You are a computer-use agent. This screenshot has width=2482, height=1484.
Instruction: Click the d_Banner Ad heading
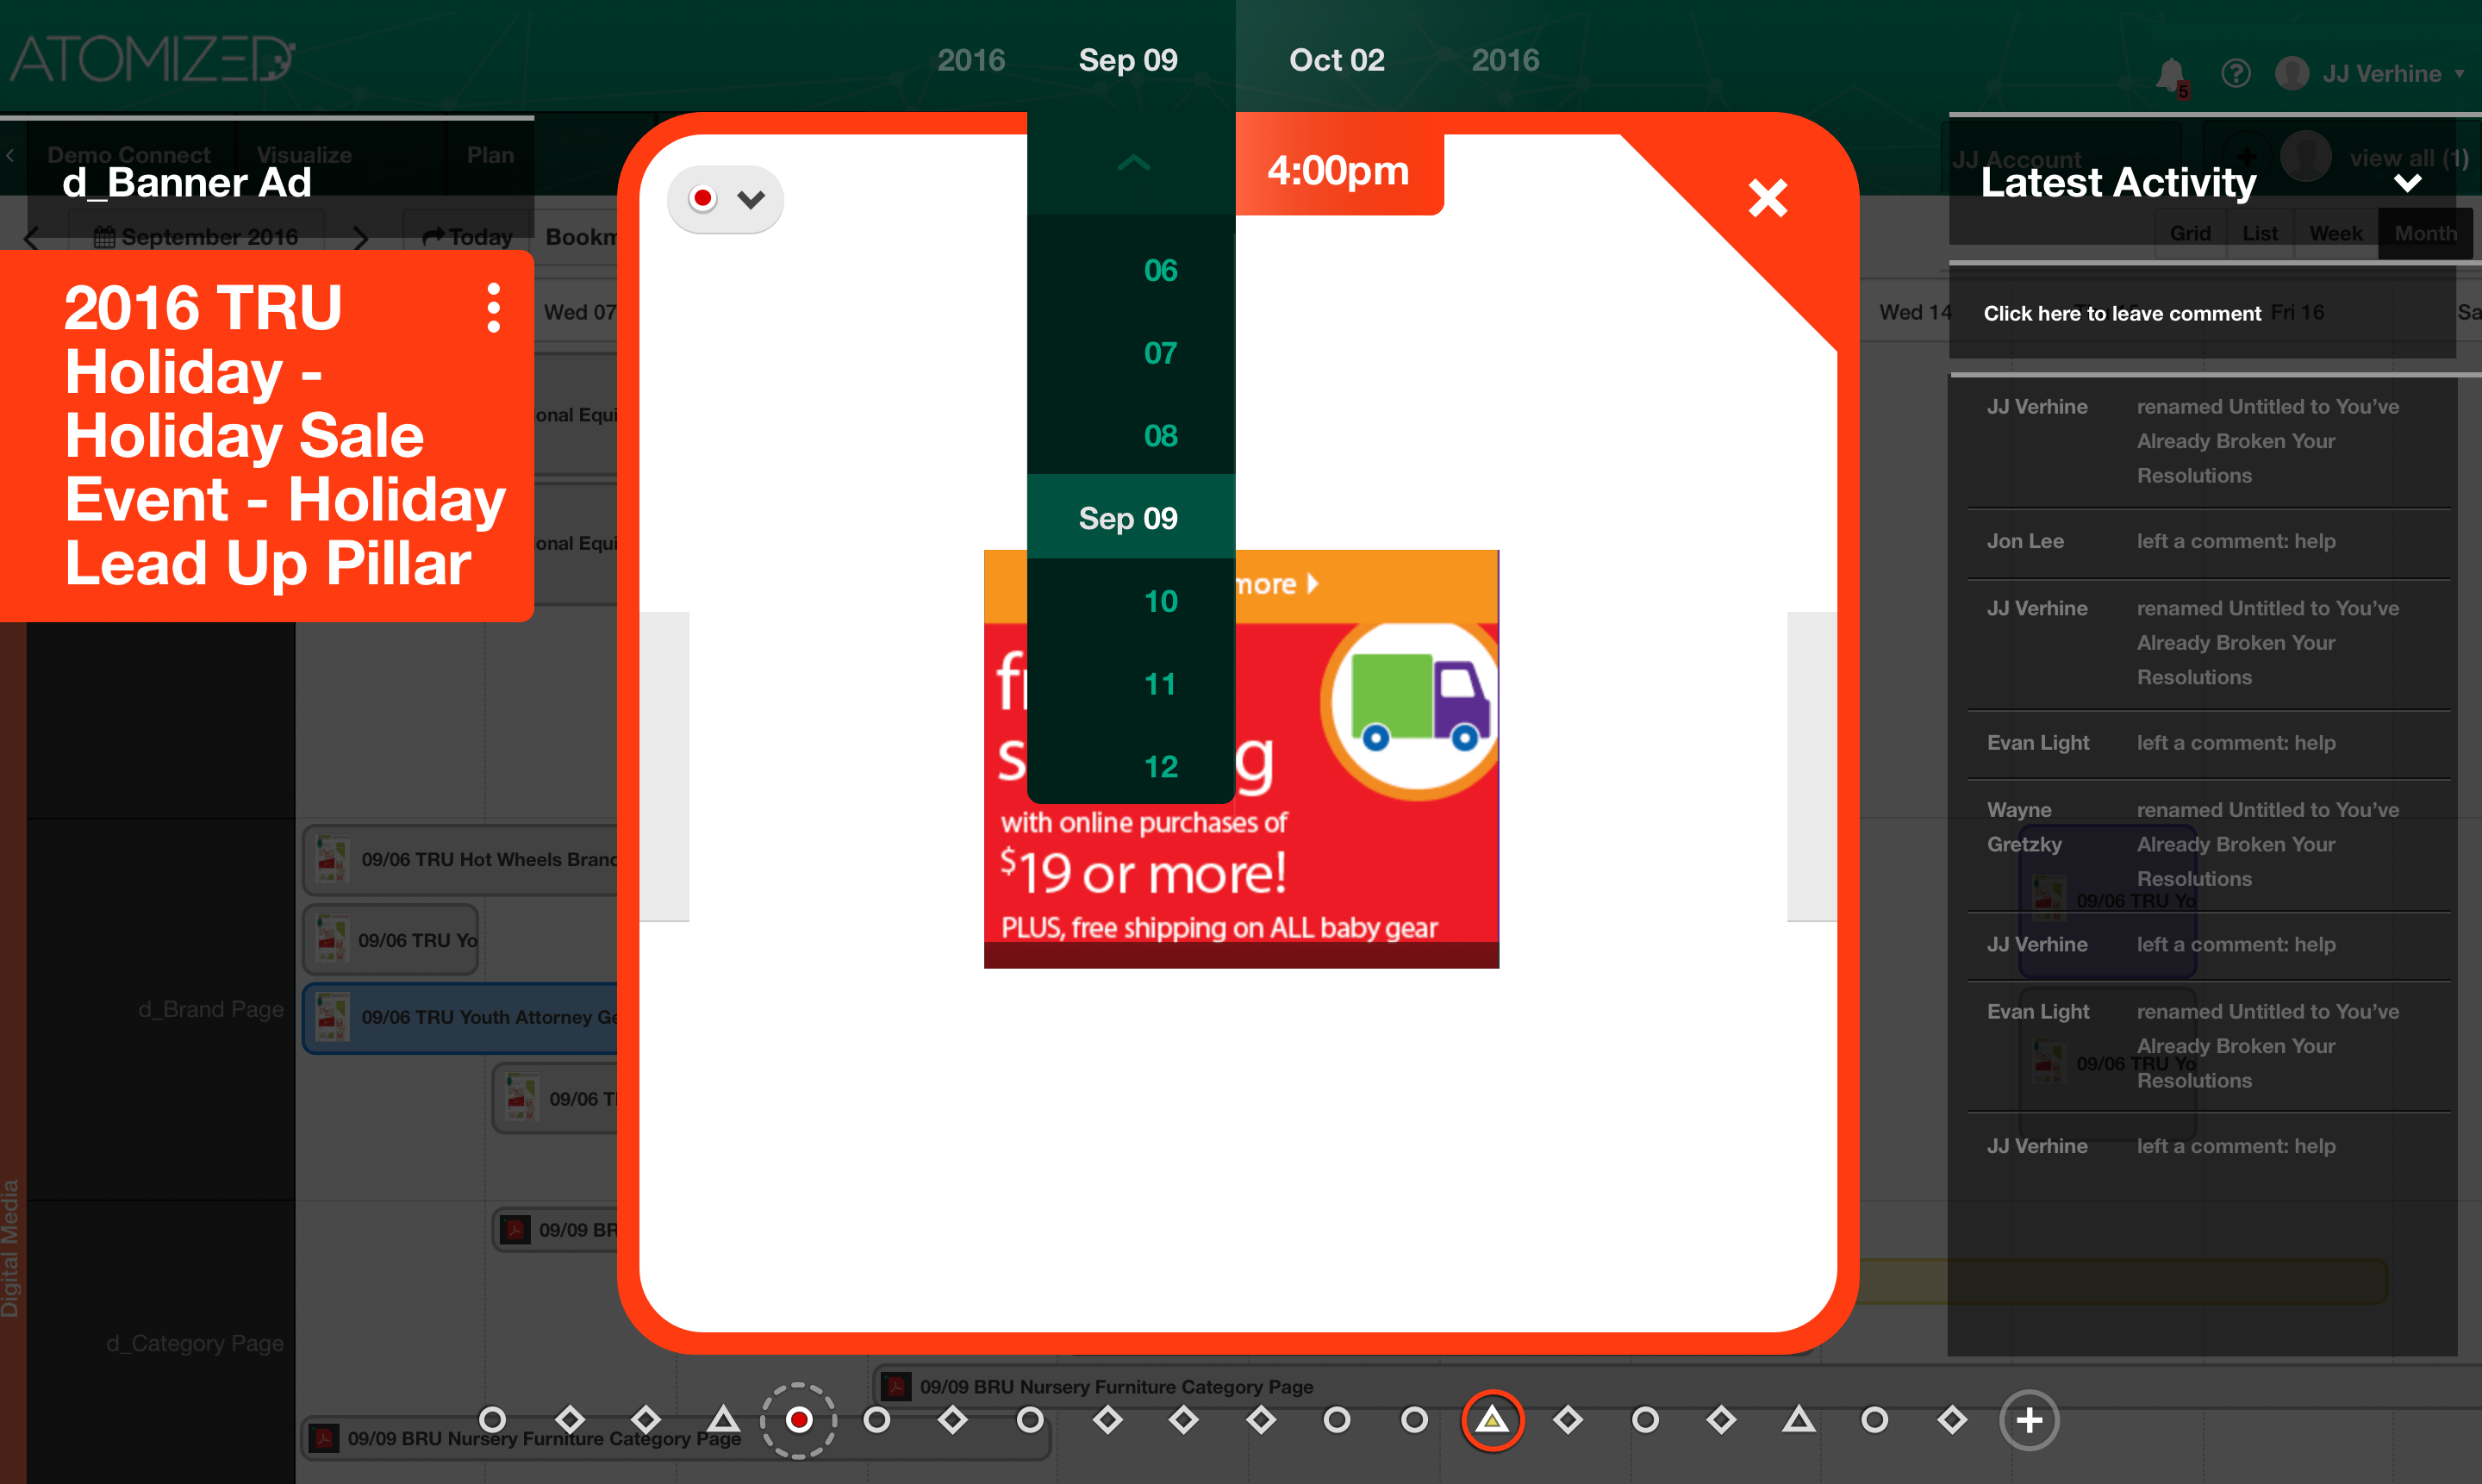tap(187, 183)
